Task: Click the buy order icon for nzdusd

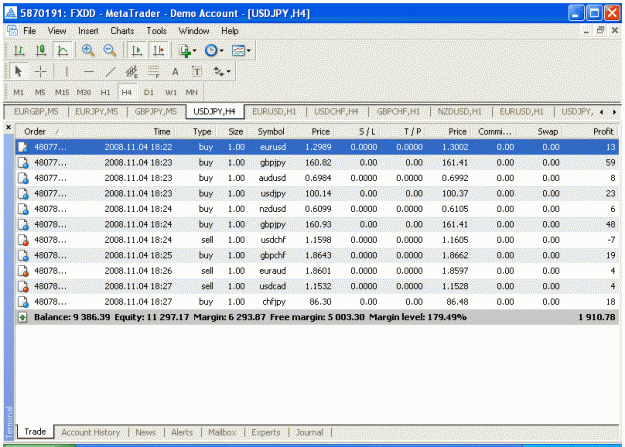Action: tap(23, 209)
